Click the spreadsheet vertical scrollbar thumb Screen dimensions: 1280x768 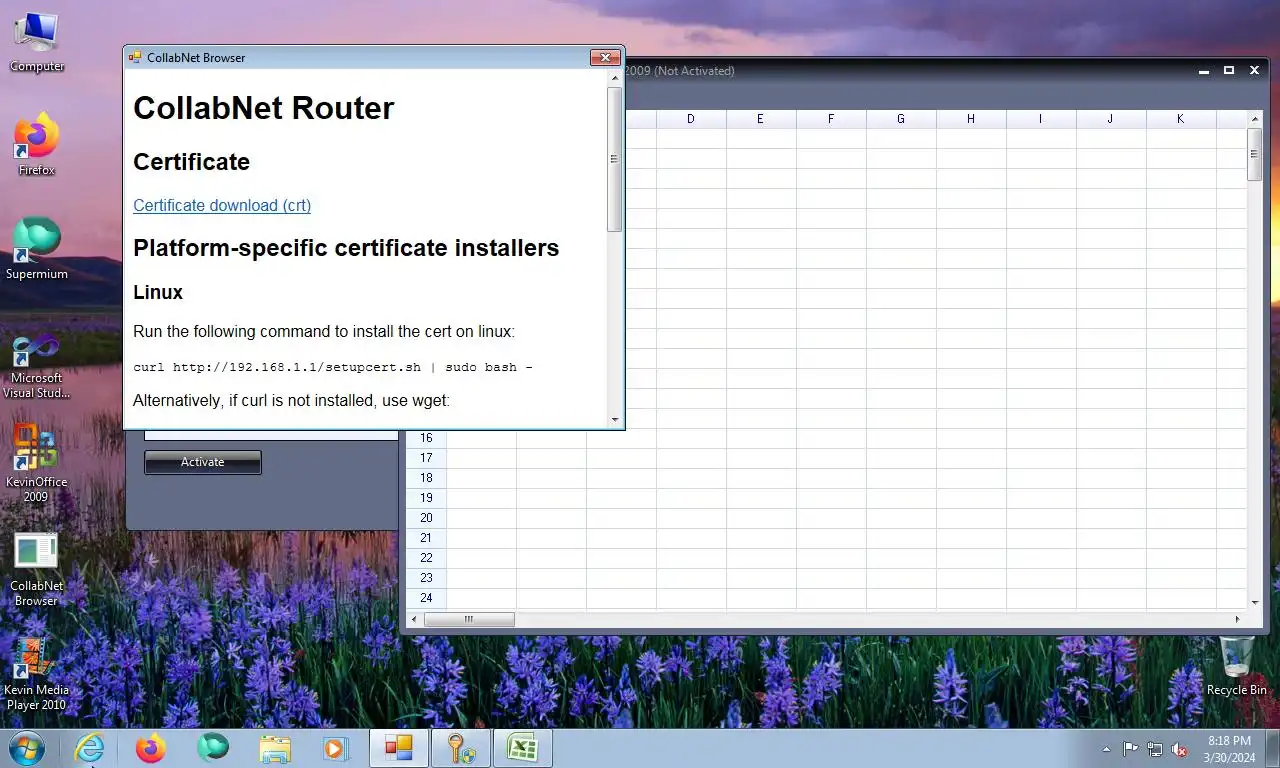[1255, 154]
